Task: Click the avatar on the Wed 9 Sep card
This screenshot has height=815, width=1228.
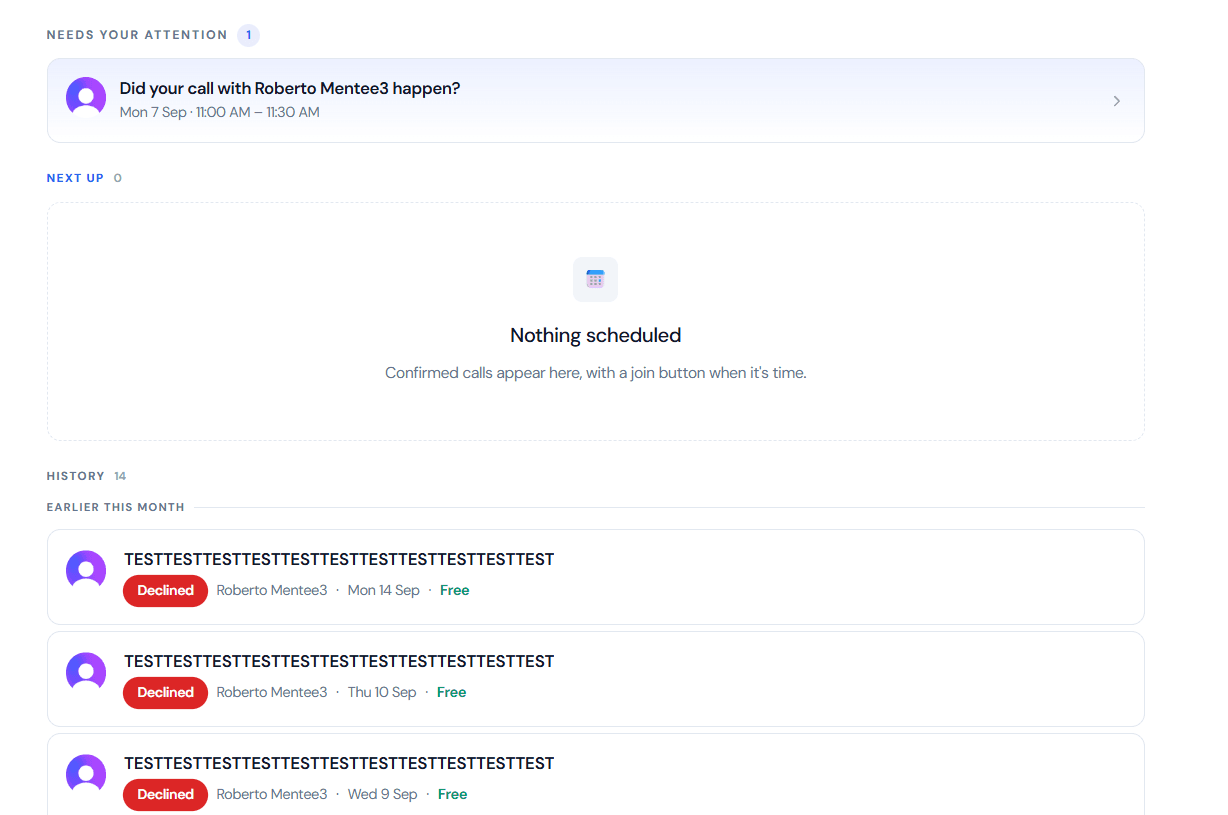Action: pos(86,774)
